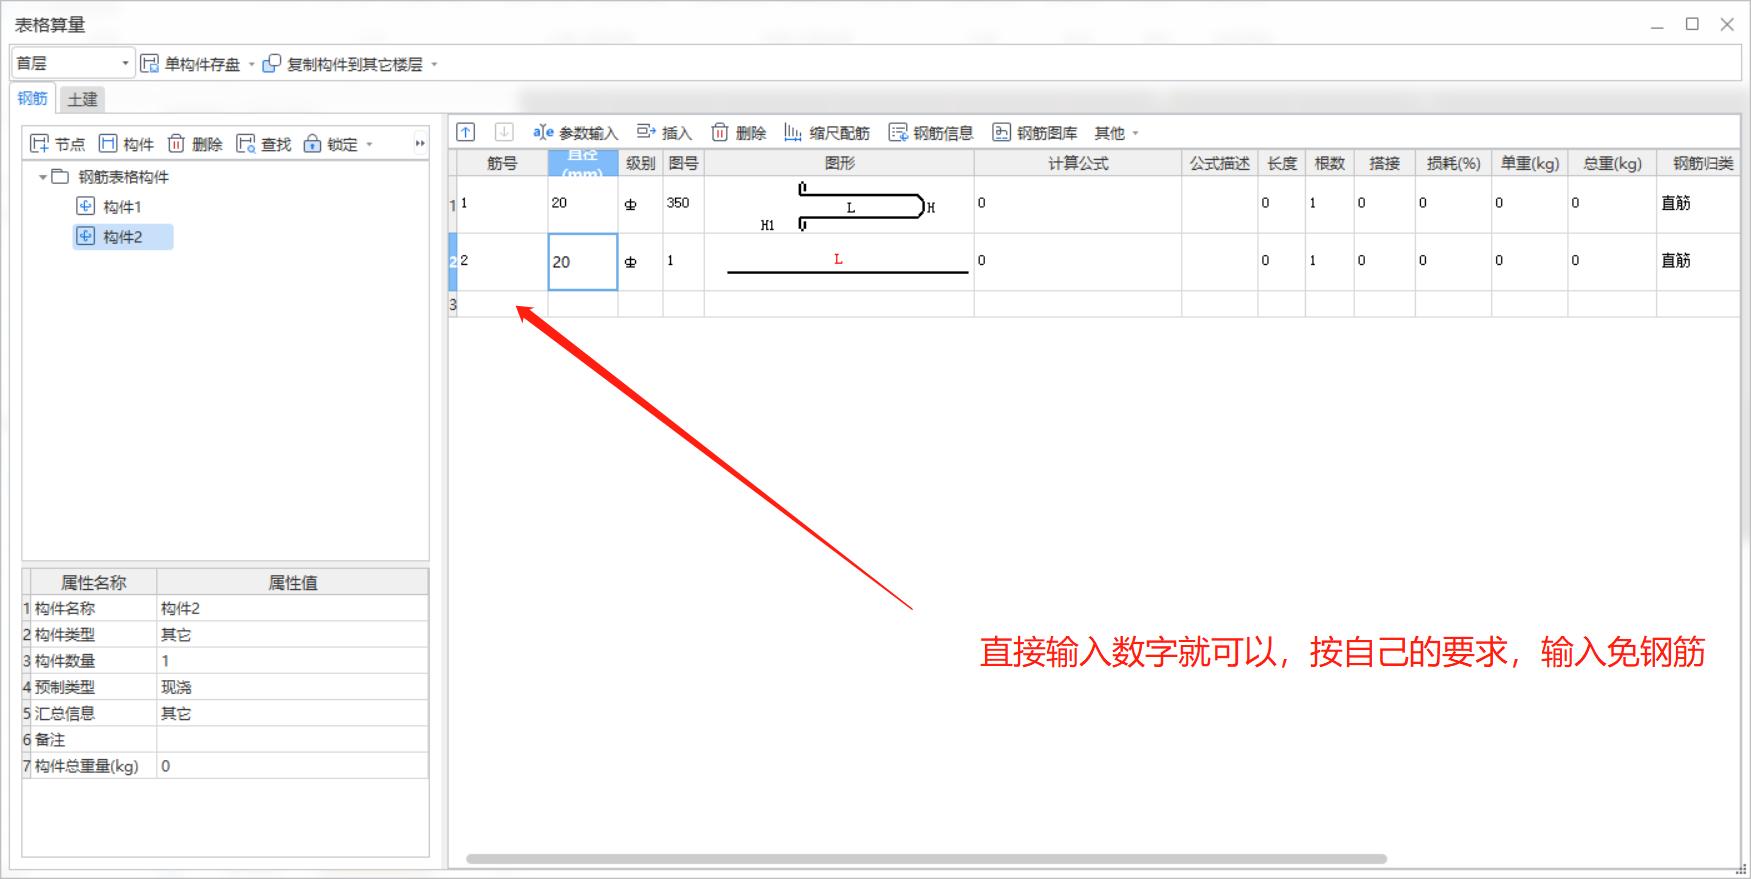1751x879 pixels.
Task: Click 预制类型 value 现浇
Action: [293, 687]
